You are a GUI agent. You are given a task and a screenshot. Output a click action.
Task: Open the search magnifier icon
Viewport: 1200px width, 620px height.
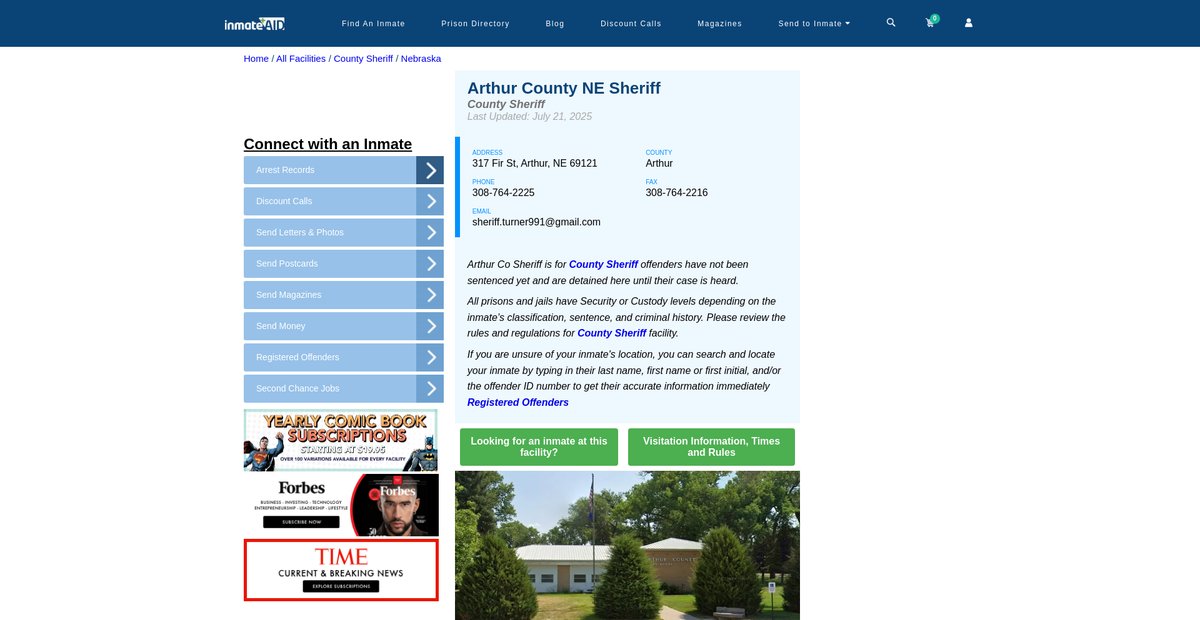click(891, 22)
